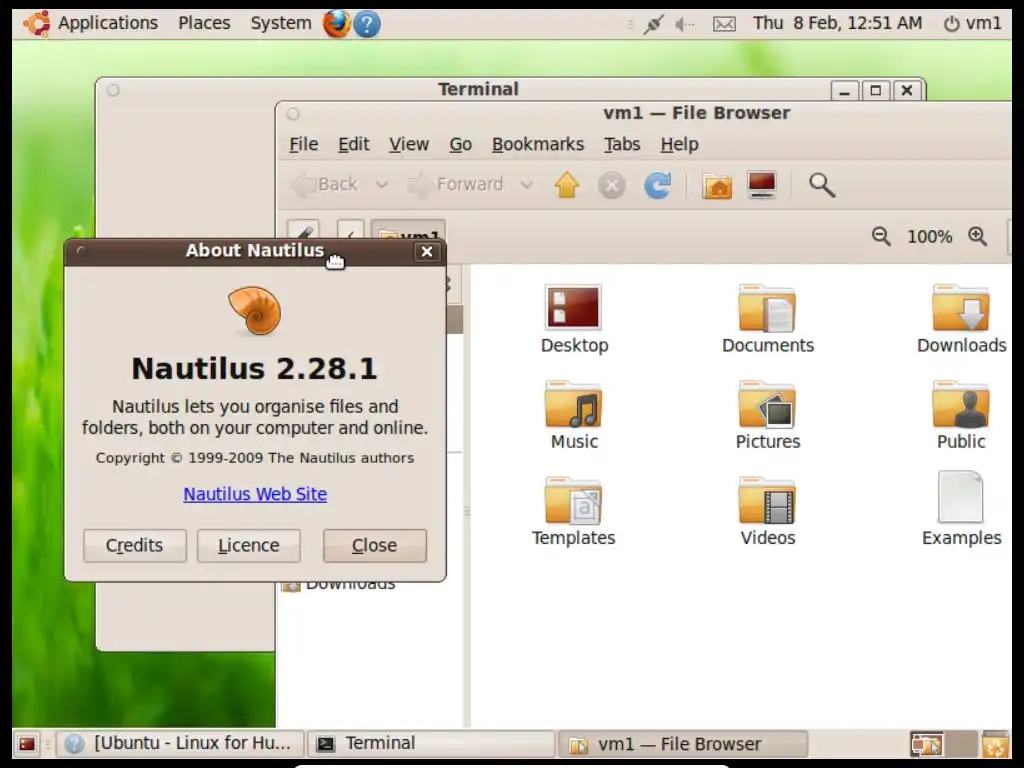Expand the Back history dropdown arrow
This screenshot has width=1024, height=768.
pos(381,185)
